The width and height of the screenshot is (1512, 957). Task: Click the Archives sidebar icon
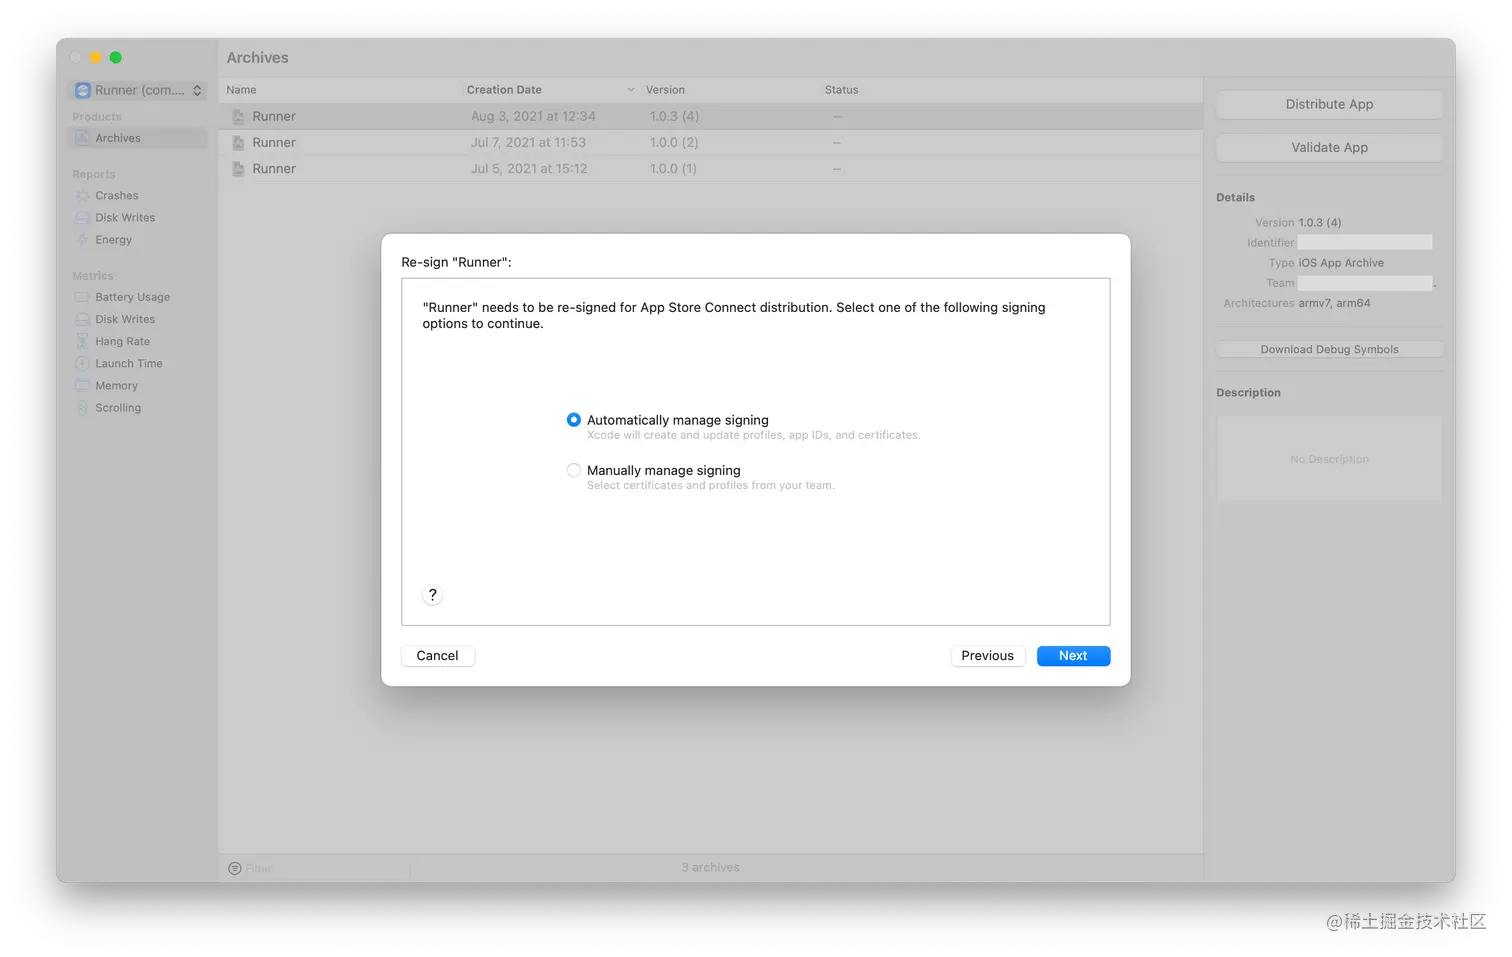click(82, 138)
